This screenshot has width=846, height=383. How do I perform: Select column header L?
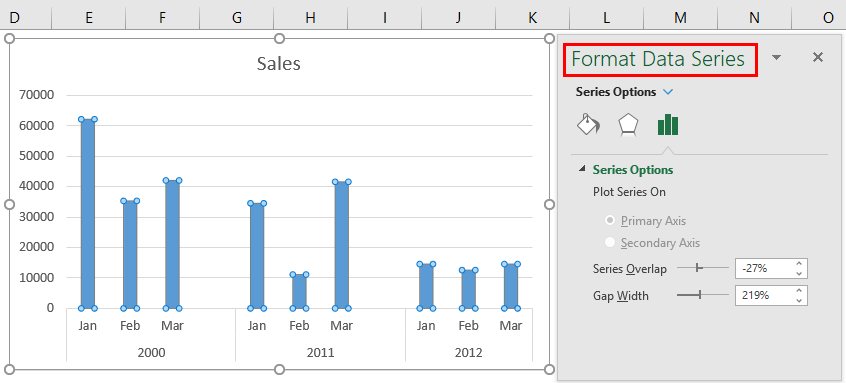(606, 18)
